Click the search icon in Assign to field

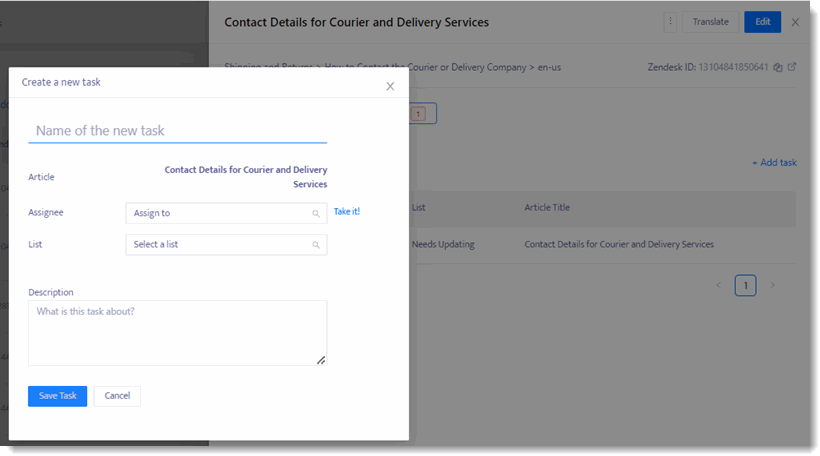[316, 213]
